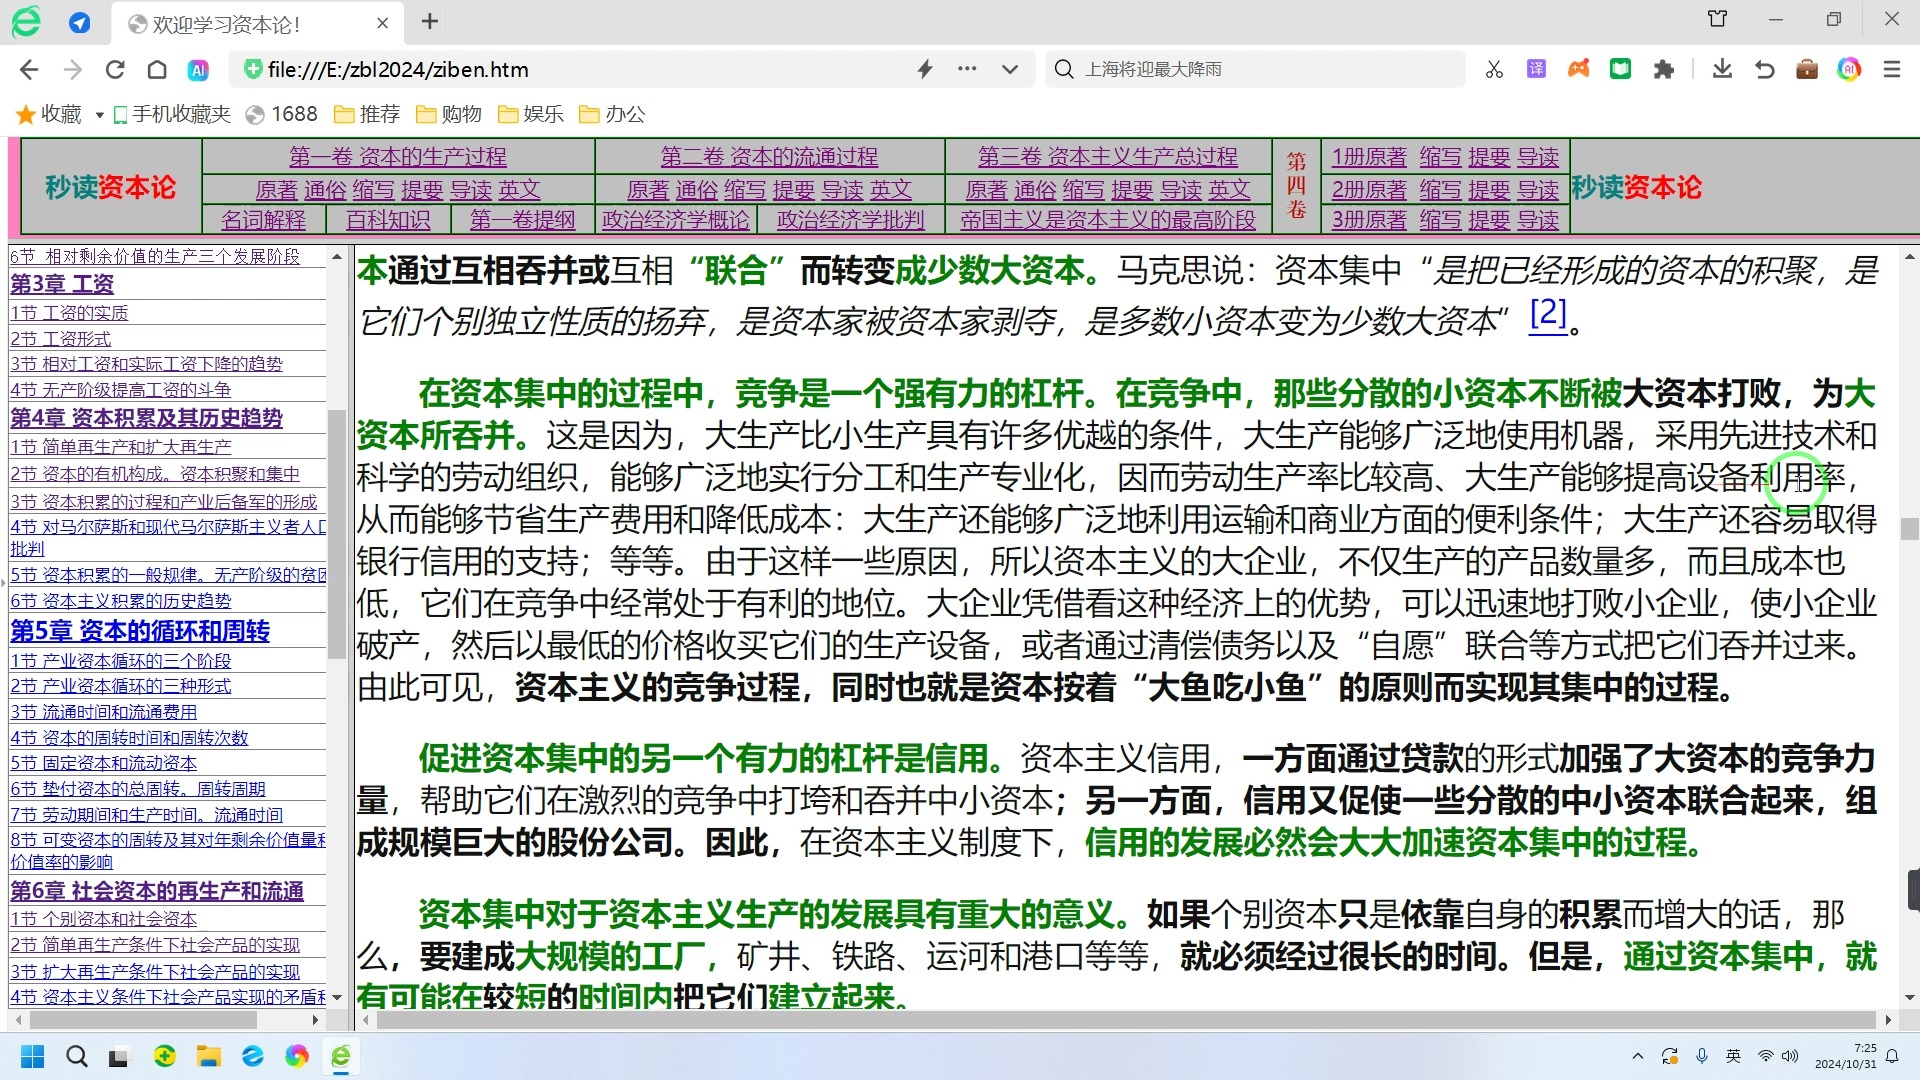Select 第4章 资本积累及其历史趋势
Image resolution: width=1920 pixels, height=1080 pixels.
click(146, 418)
